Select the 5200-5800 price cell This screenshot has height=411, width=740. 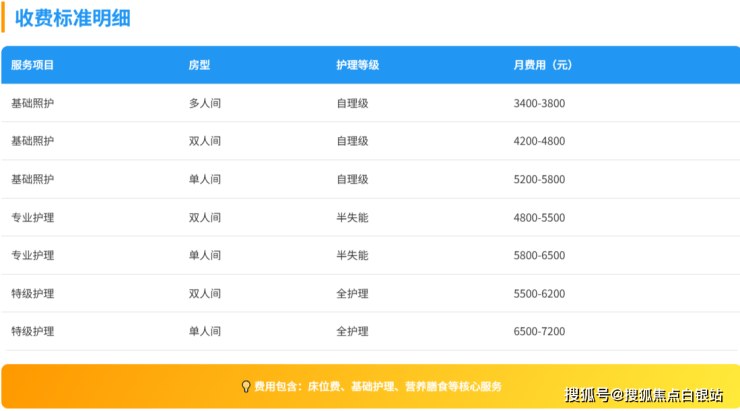coord(539,179)
